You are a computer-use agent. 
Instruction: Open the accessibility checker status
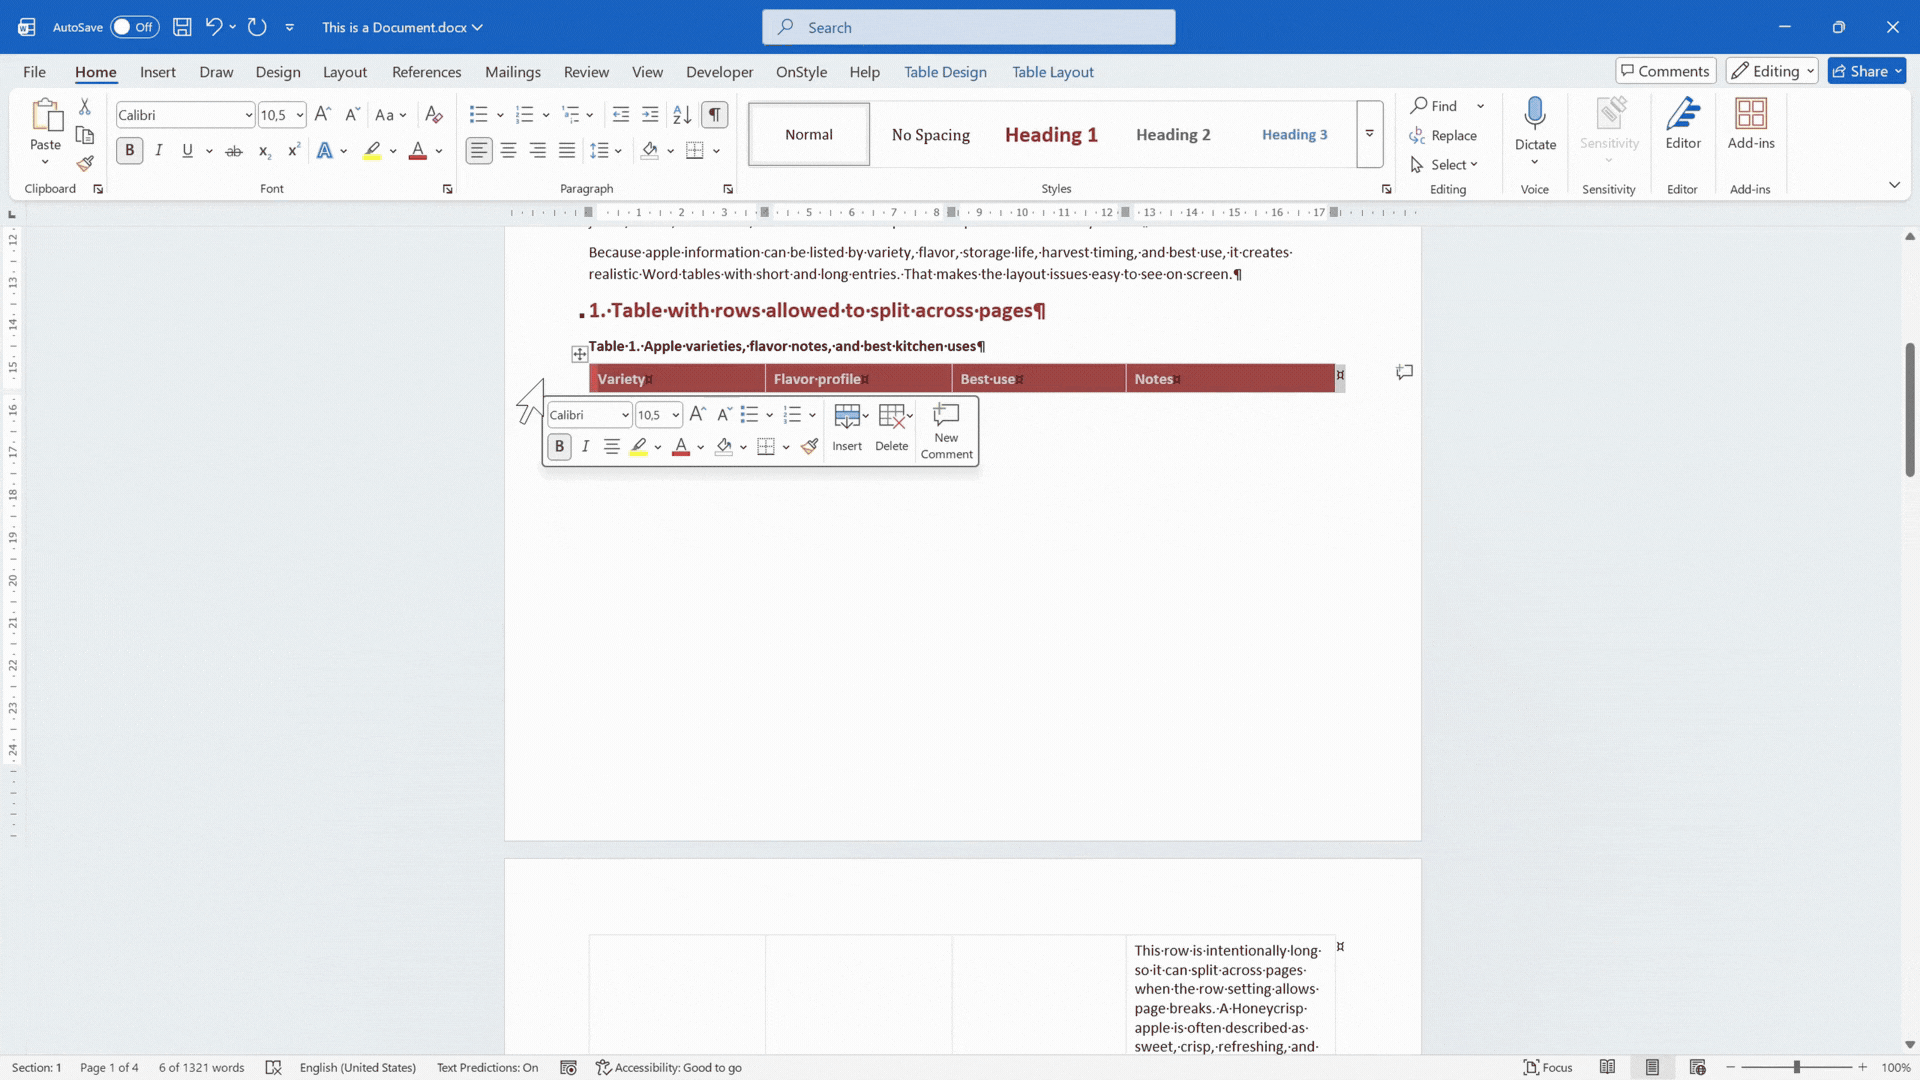pyautogui.click(x=669, y=1068)
